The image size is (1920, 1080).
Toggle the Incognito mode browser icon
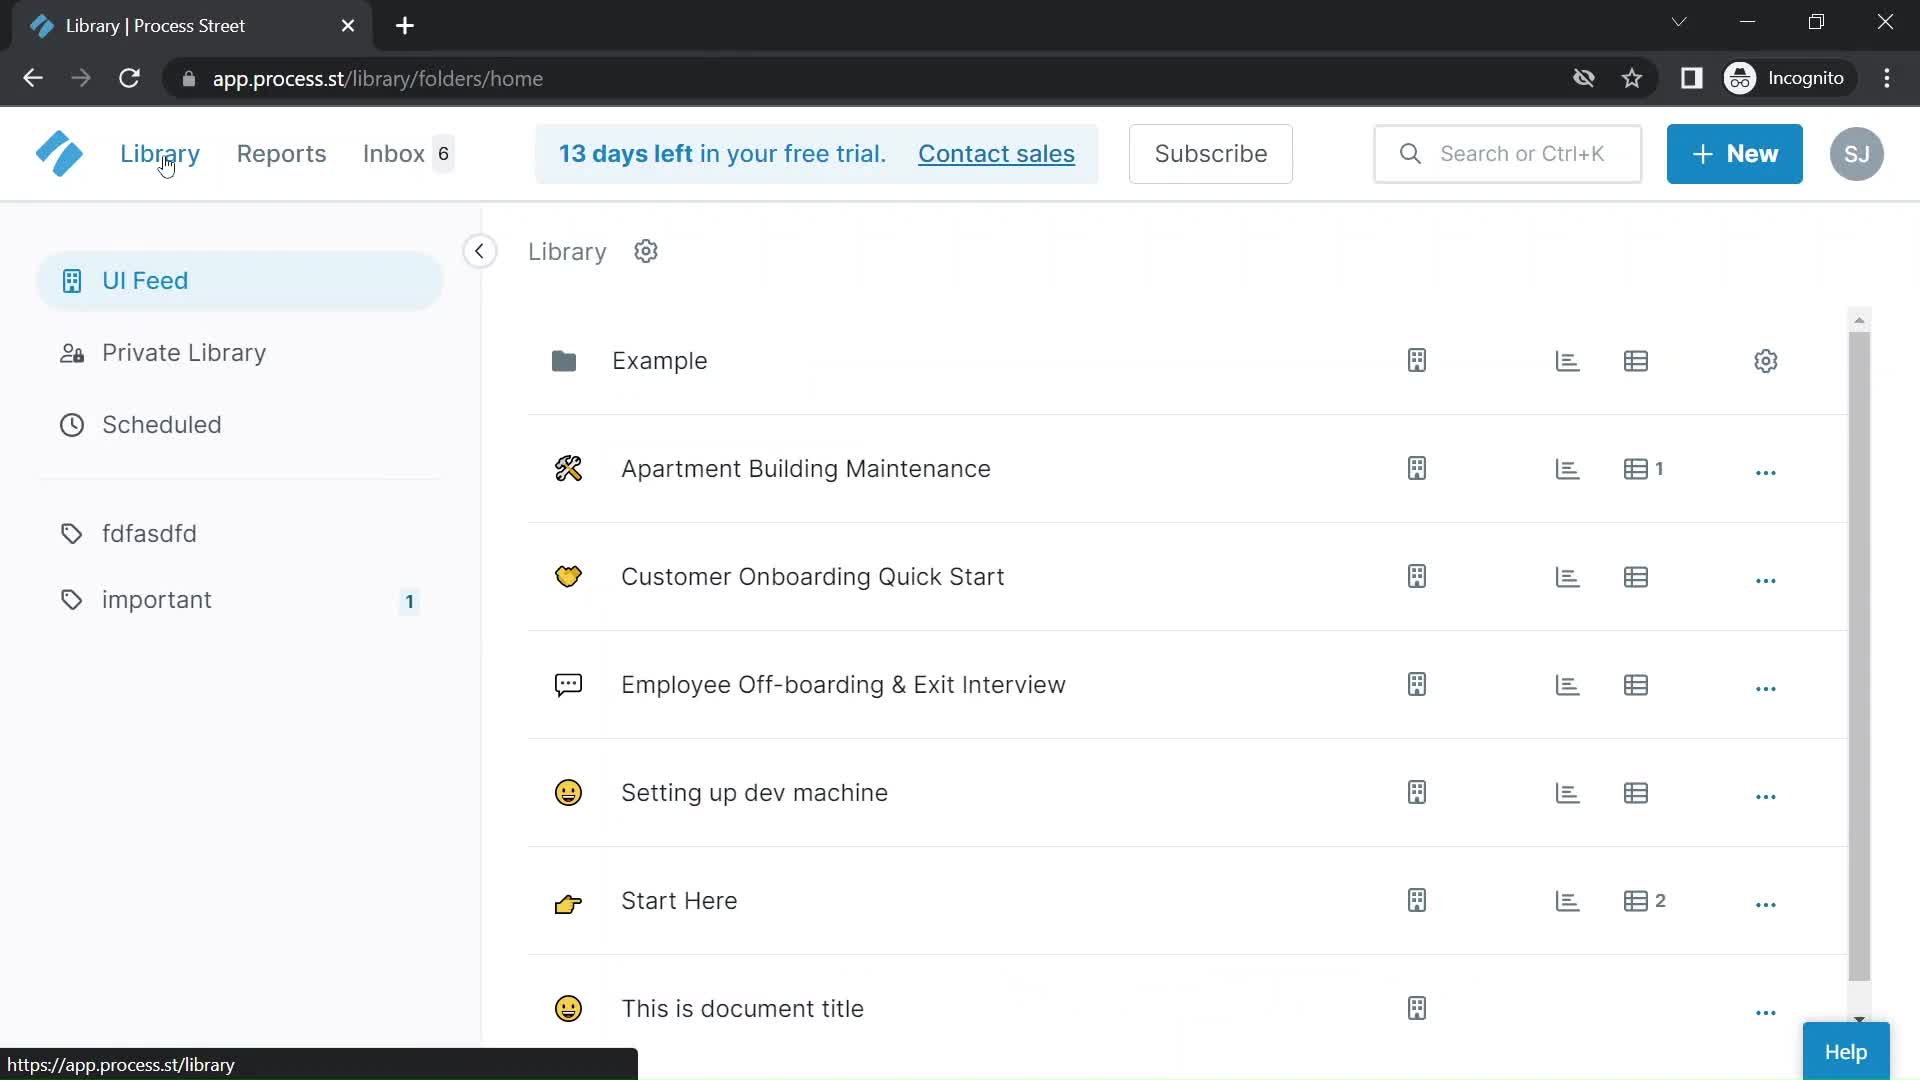(x=1743, y=79)
